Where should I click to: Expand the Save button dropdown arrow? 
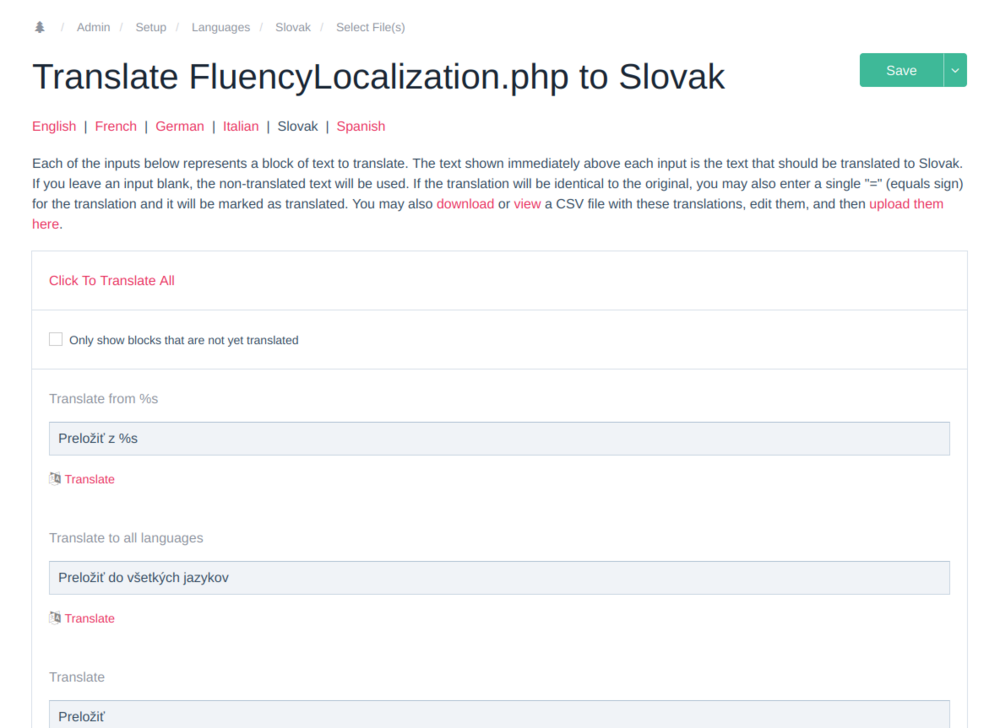(955, 70)
